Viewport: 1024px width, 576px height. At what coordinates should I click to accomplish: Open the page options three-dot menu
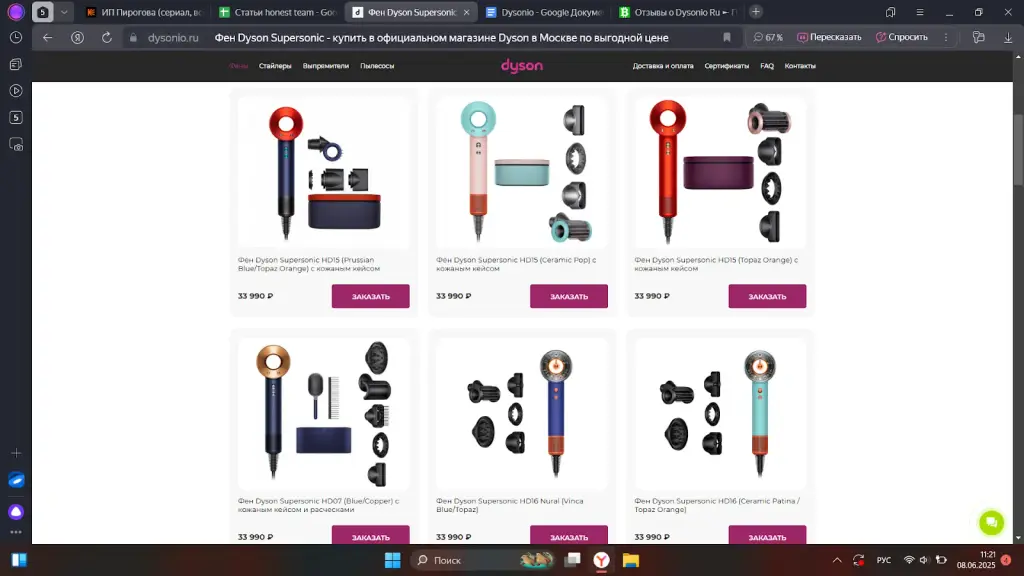click(x=946, y=38)
